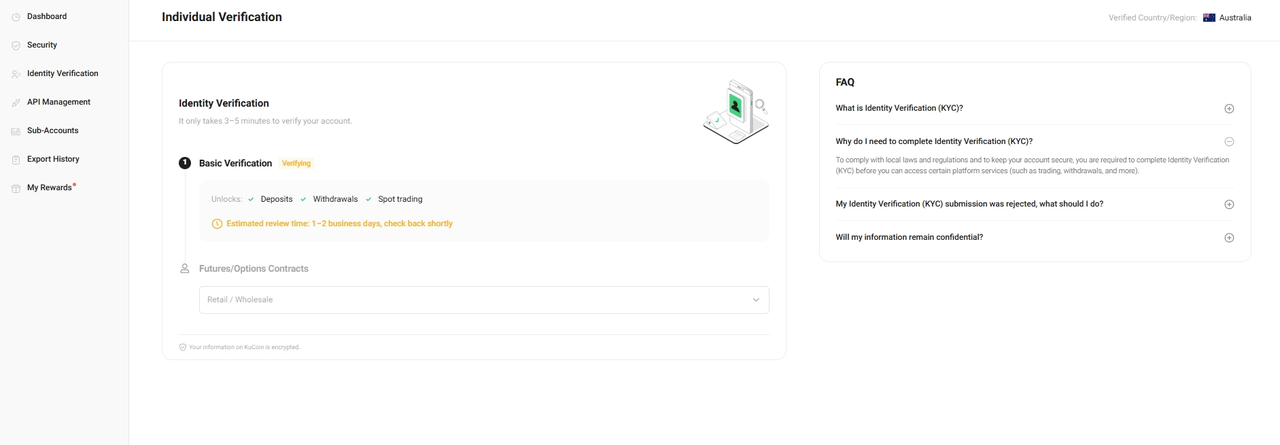
Task: Open Identity Verification in the sidebar
Action: 62,74
